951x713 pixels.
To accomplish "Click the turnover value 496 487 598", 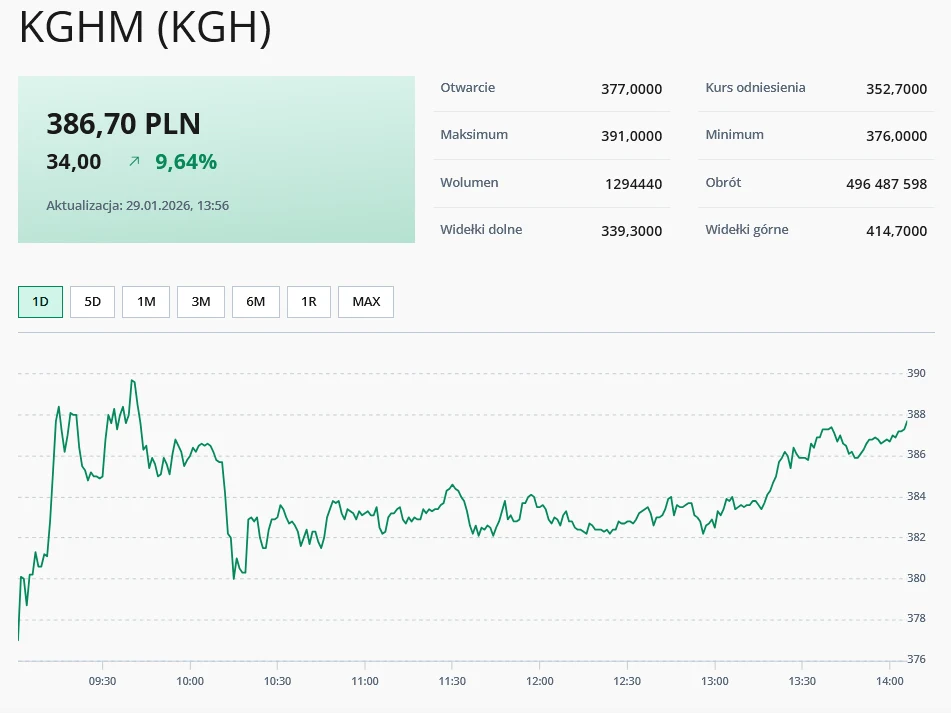I will coord(887,184).
